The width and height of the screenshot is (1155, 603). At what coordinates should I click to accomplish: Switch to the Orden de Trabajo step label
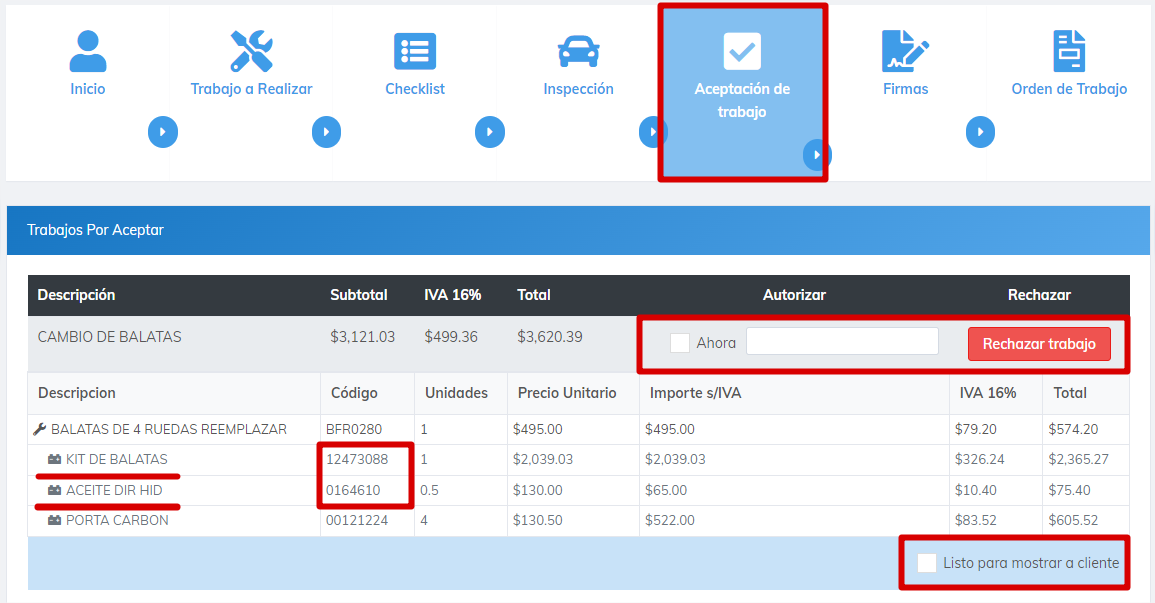(1069, 89)
